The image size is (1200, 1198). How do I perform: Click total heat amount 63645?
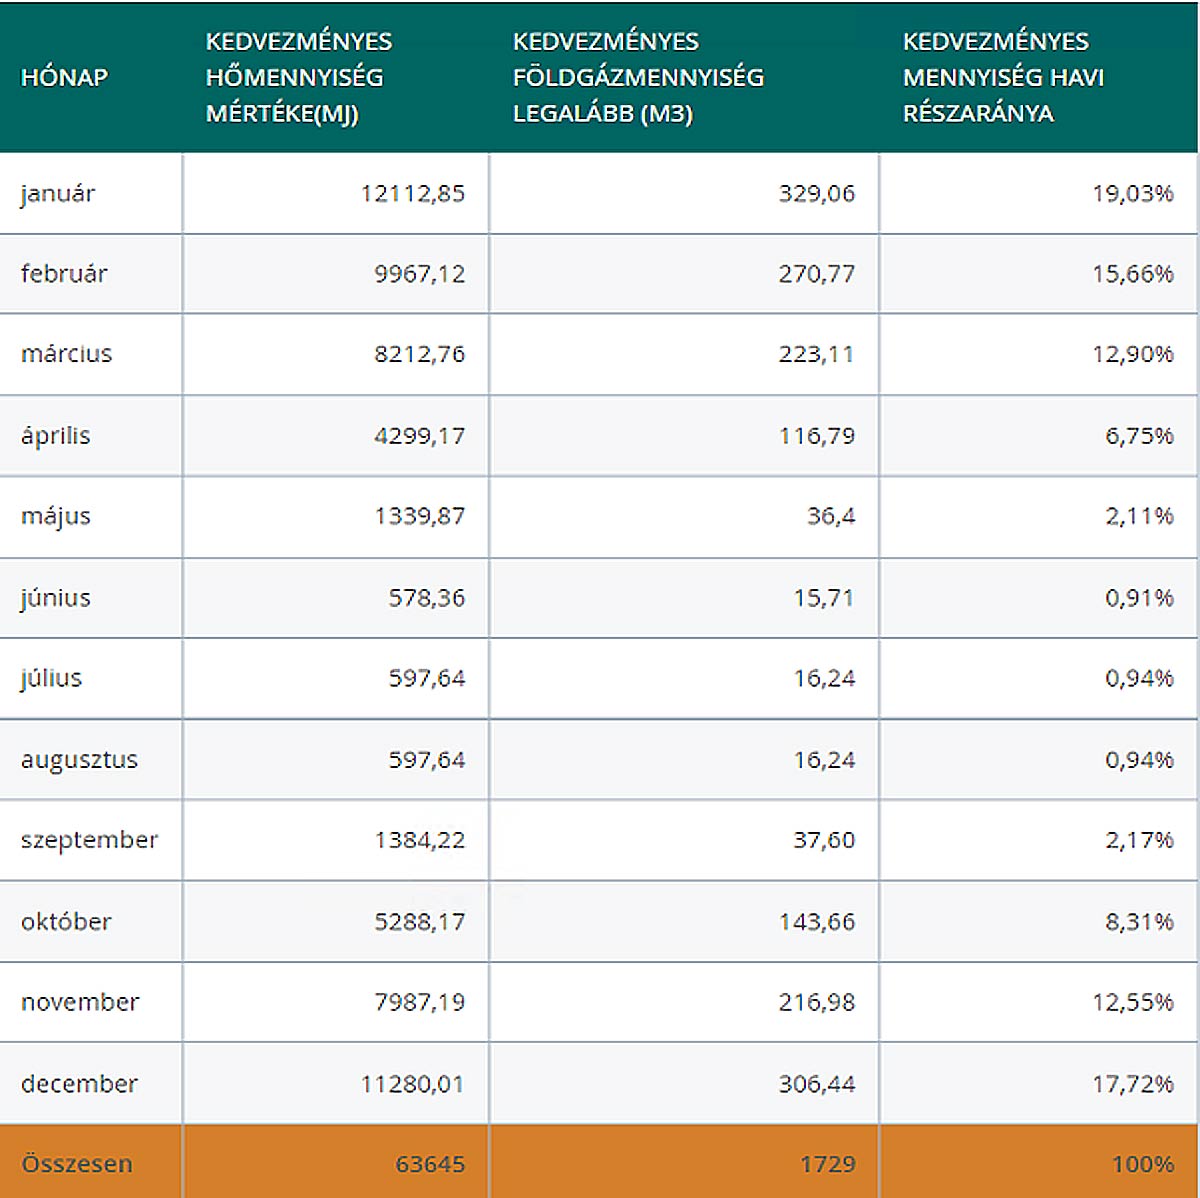click(430, 1164)
